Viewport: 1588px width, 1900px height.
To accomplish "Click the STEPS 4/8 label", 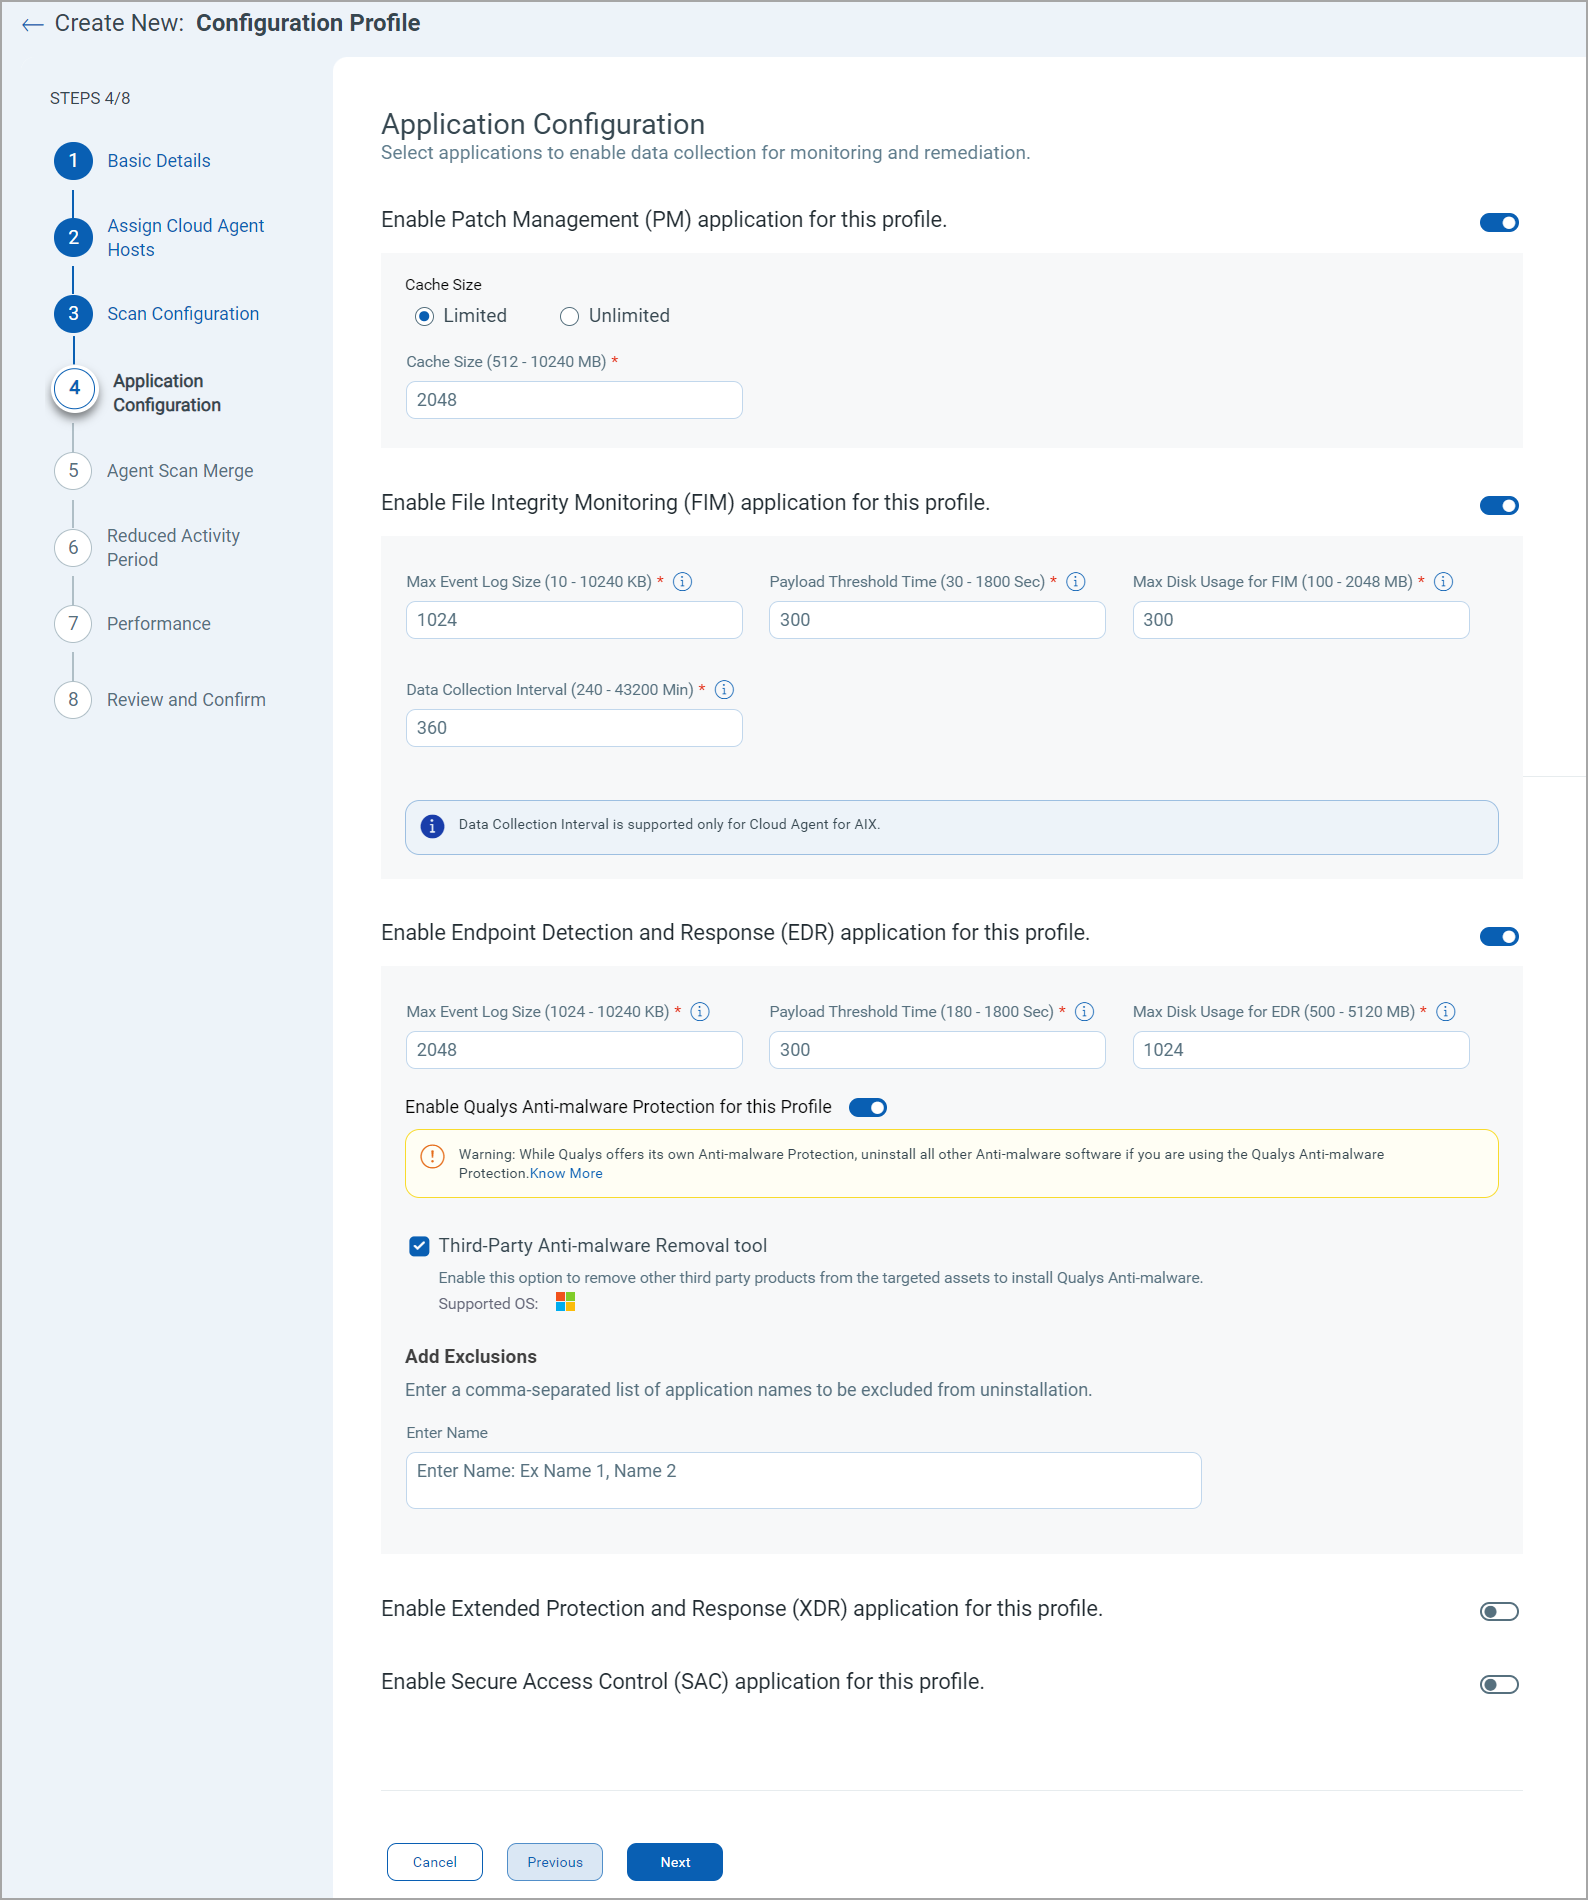I will (90, 99).
